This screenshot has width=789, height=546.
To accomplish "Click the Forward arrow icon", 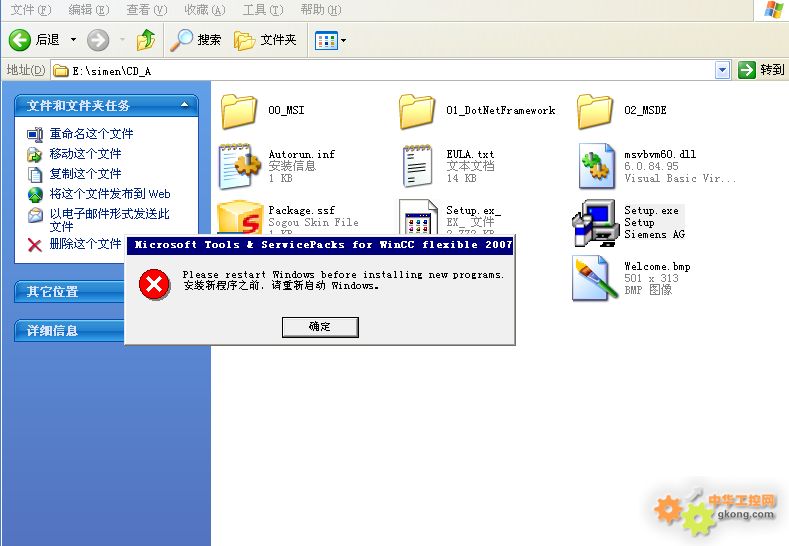I will [98, 40].
